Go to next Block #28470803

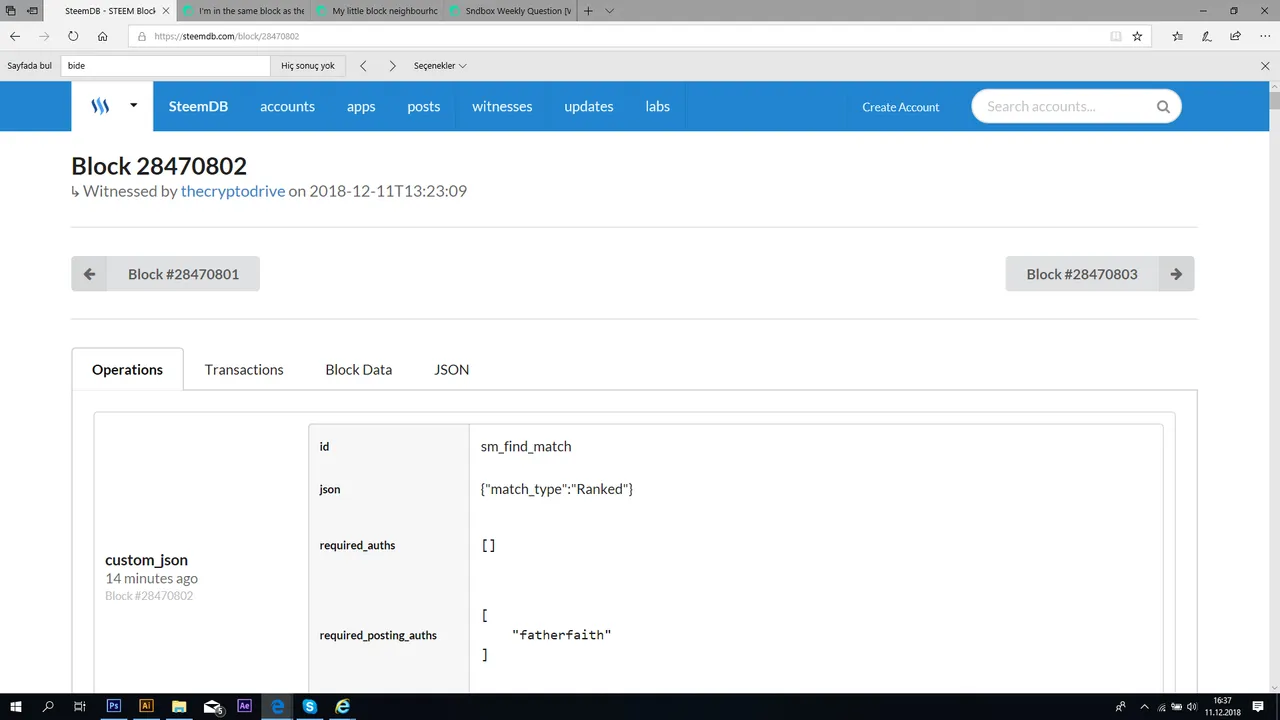1100,274
